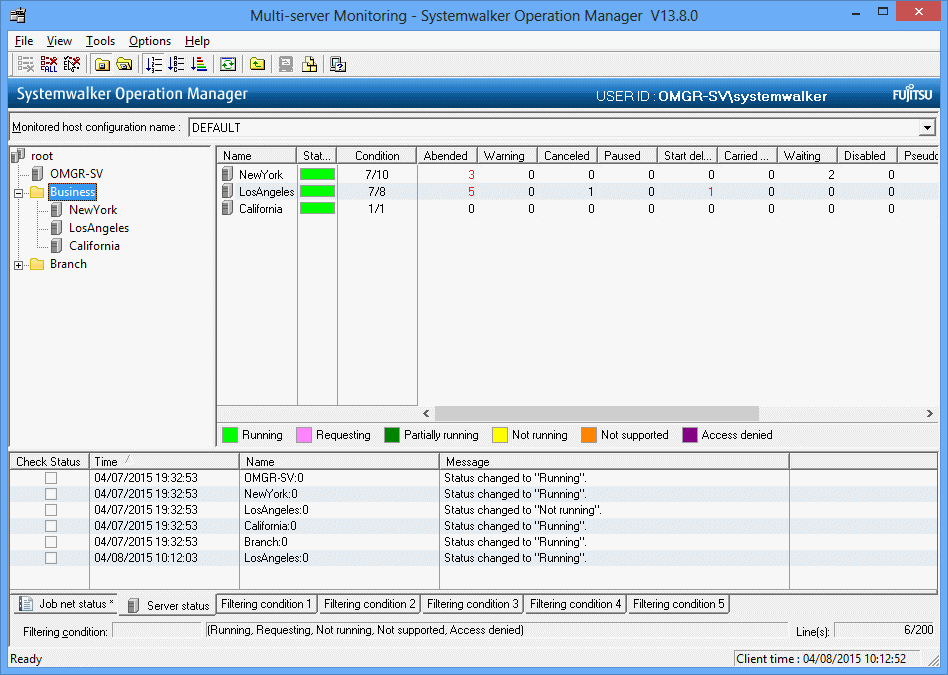This screenshot has width=948, height=675.
Task: Open the File menu
Action: (x=24, y=41)
